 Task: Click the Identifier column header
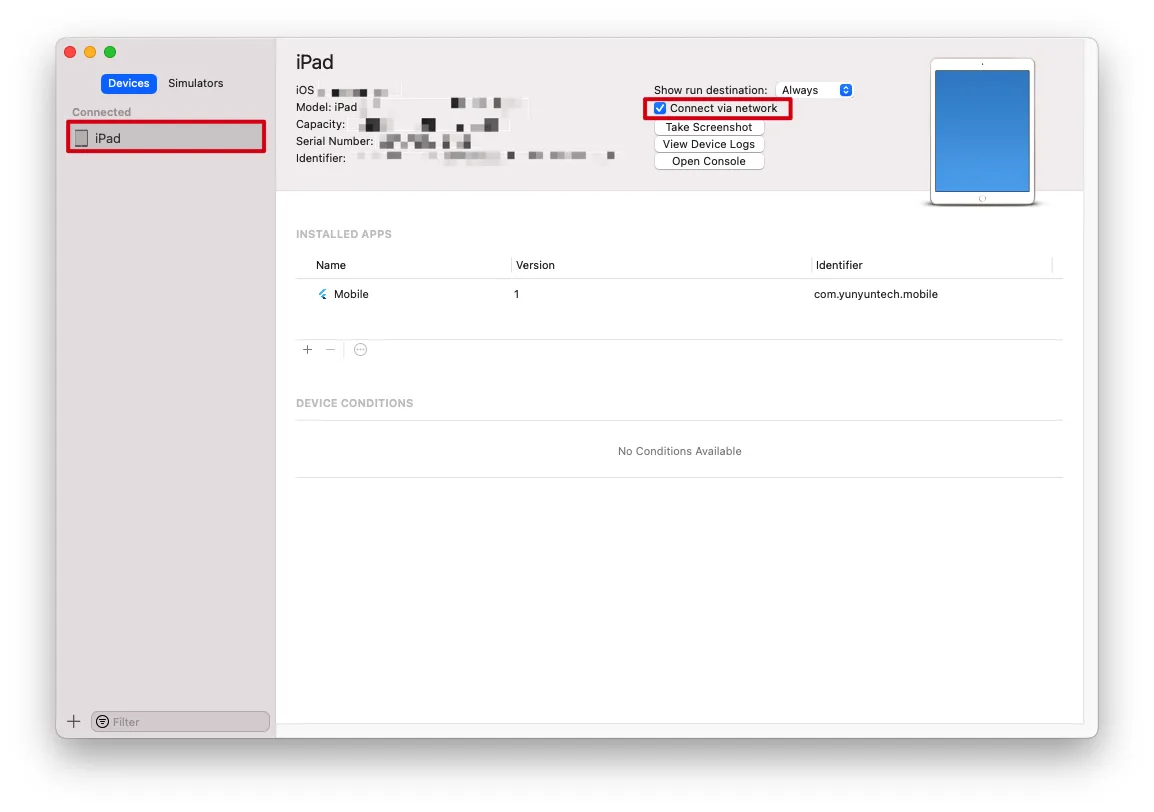click(839, 265)
